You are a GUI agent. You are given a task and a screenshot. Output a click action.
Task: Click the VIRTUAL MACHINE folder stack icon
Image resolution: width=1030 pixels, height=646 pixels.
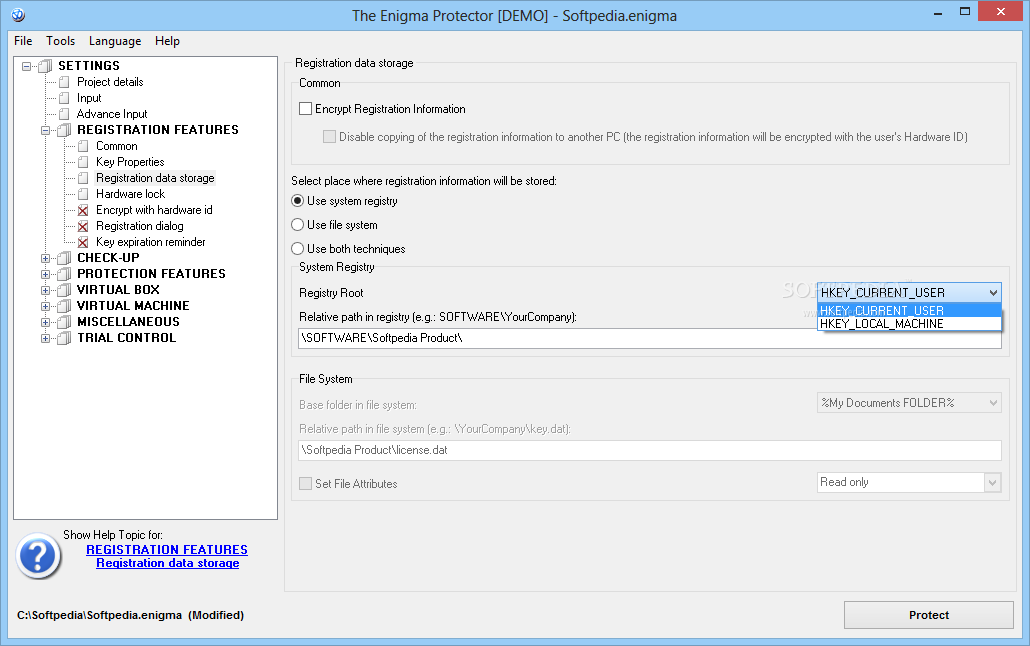click(64, 306)
